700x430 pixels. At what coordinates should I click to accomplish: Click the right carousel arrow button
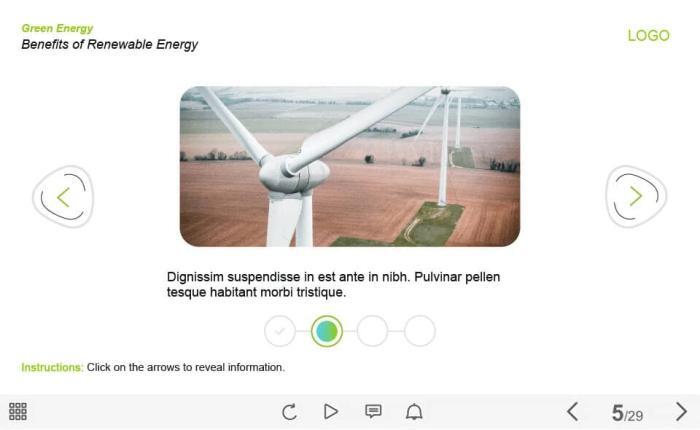click(636, 197)
